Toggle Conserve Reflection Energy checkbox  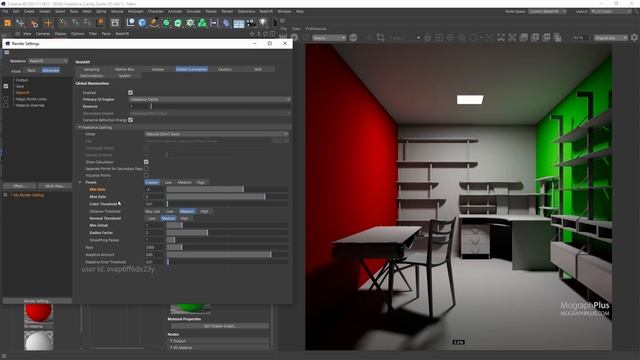(131, 120)
